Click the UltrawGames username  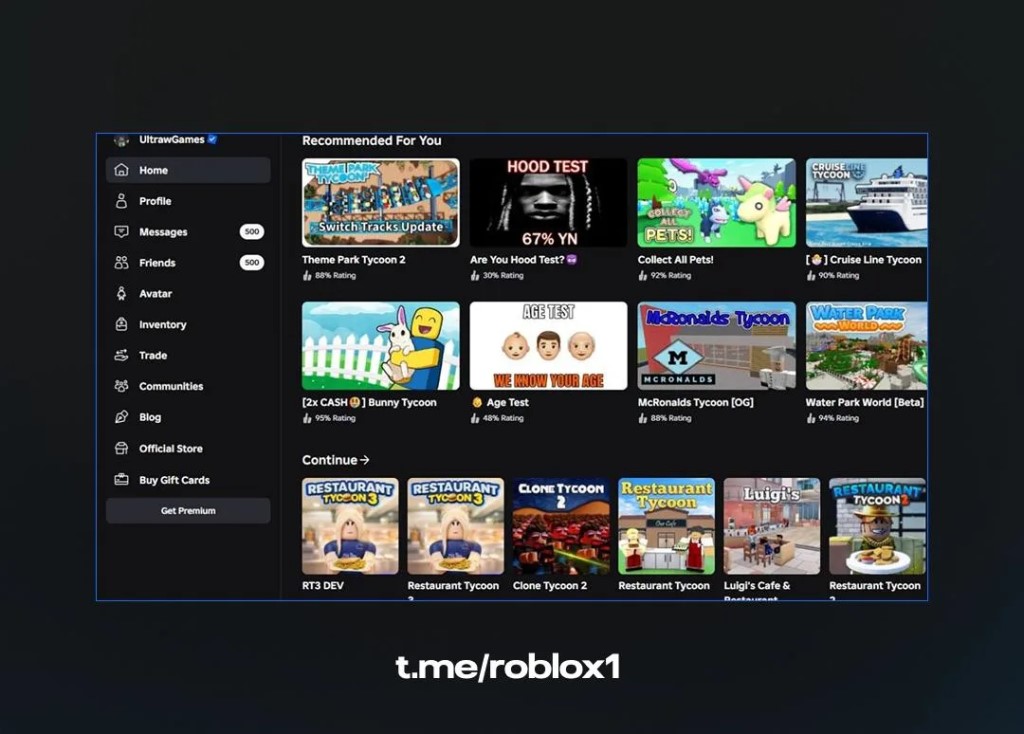pos(172,139)
